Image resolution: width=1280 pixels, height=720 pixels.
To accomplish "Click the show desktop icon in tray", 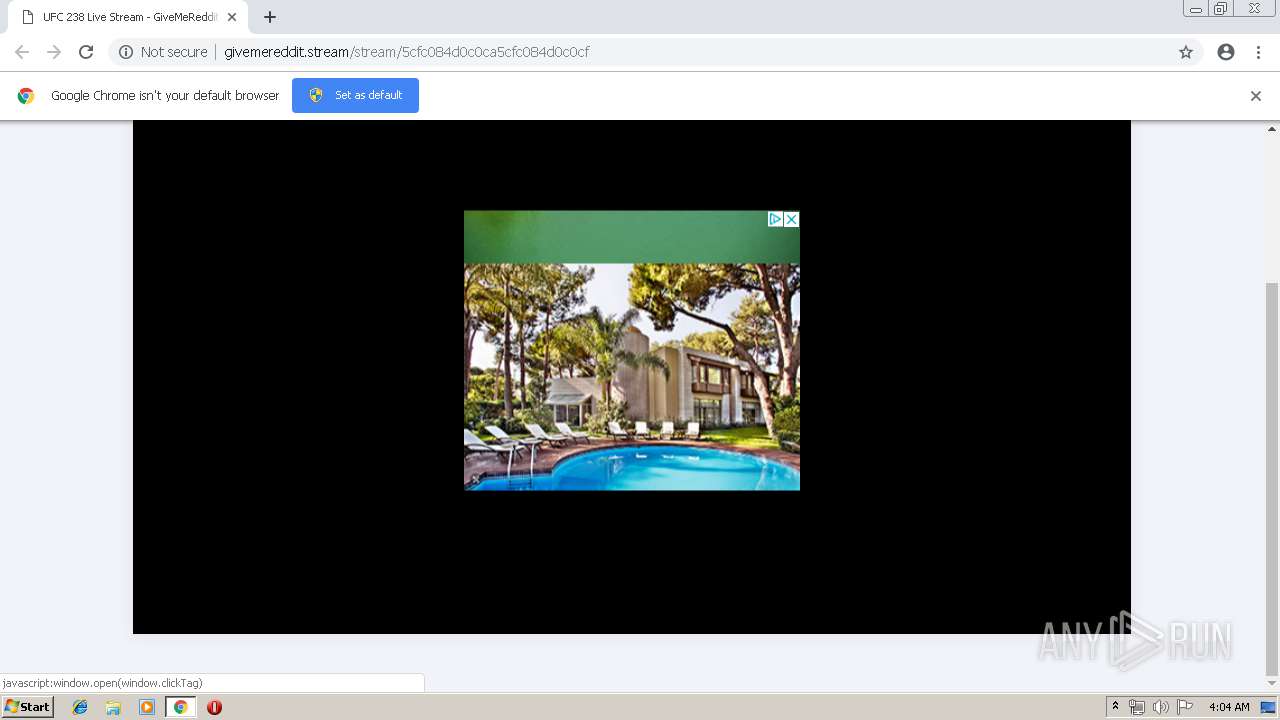I will [1269, 707].
